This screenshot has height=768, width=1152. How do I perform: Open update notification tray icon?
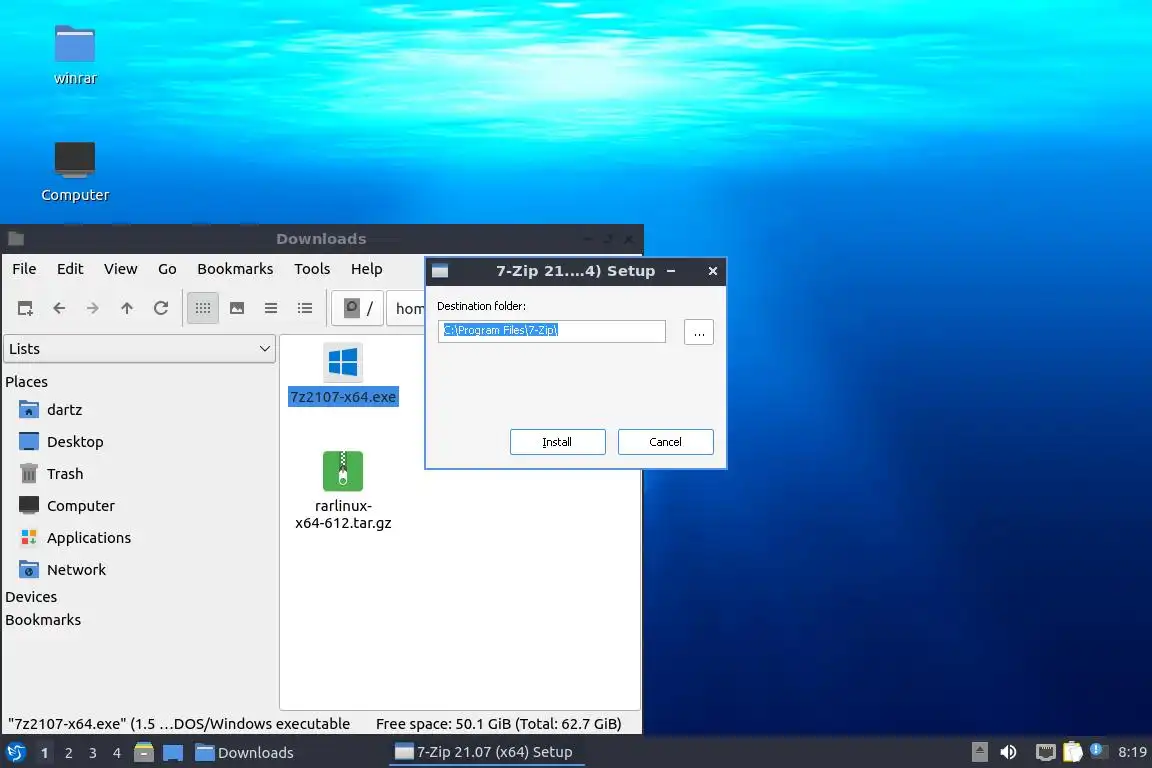(1097, 750)
